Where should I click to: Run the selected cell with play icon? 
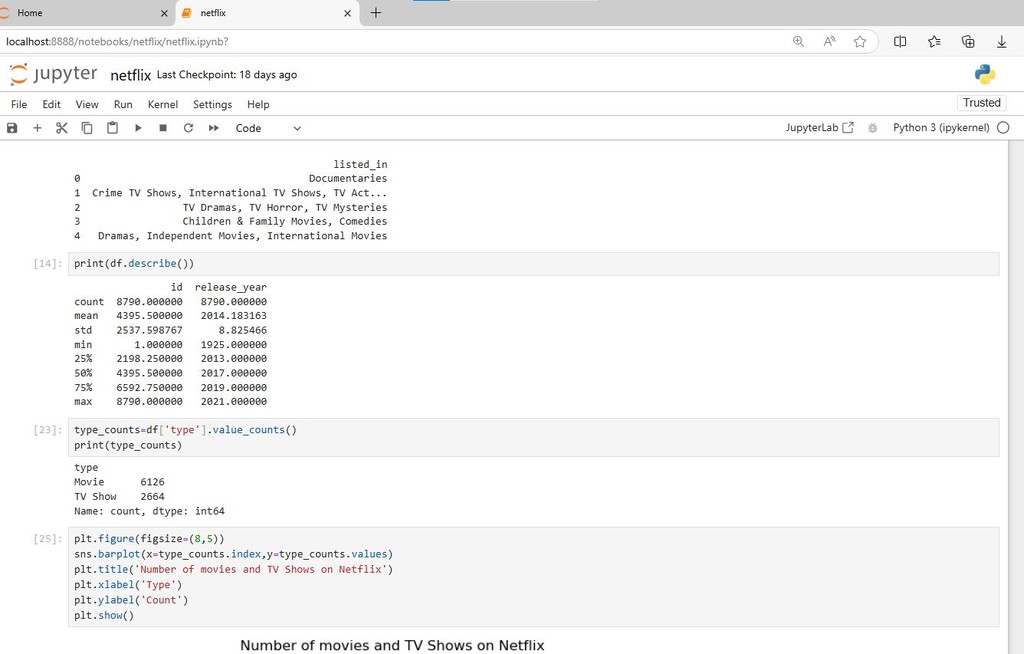tap(138, 128)
